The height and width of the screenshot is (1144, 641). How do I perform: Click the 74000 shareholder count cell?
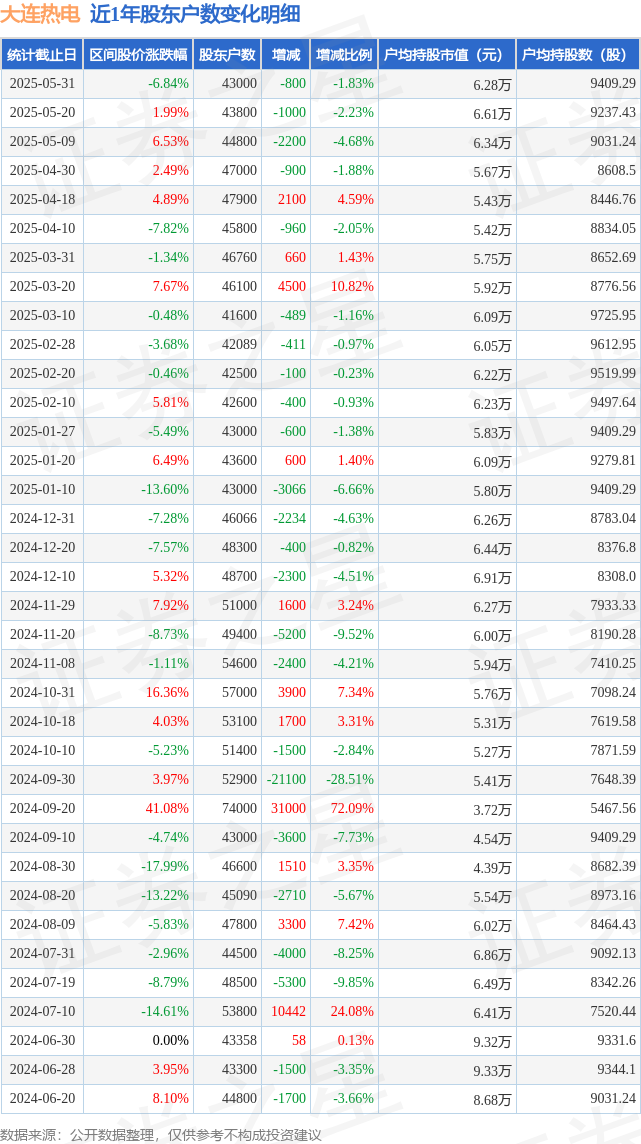(241, 808)
